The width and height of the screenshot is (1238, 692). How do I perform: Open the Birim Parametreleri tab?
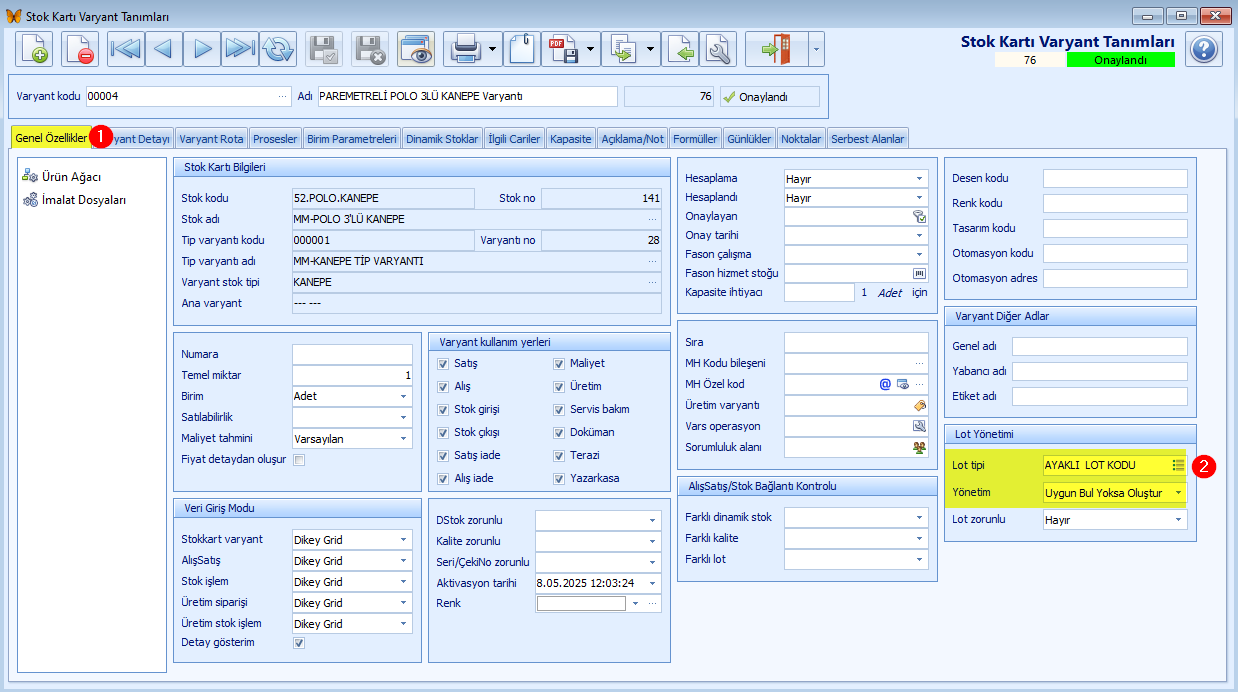coord(351,139)
